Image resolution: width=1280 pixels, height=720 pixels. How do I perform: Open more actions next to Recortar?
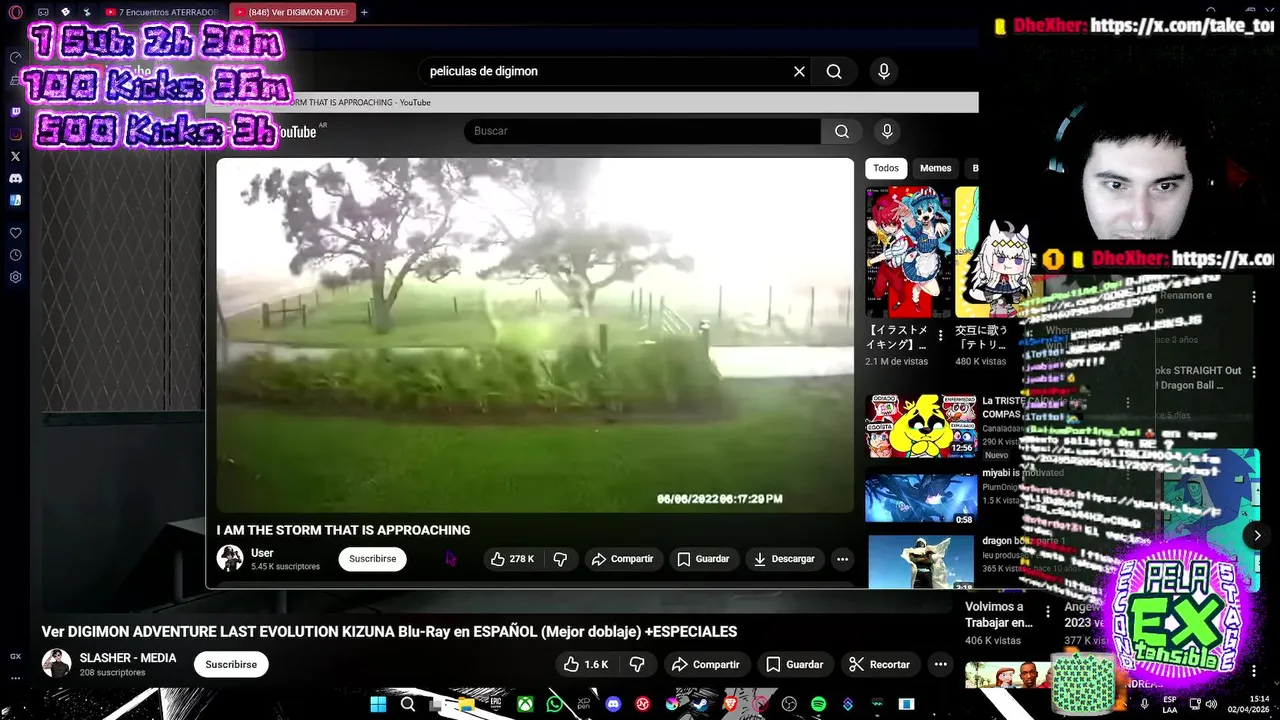point(940,664)
